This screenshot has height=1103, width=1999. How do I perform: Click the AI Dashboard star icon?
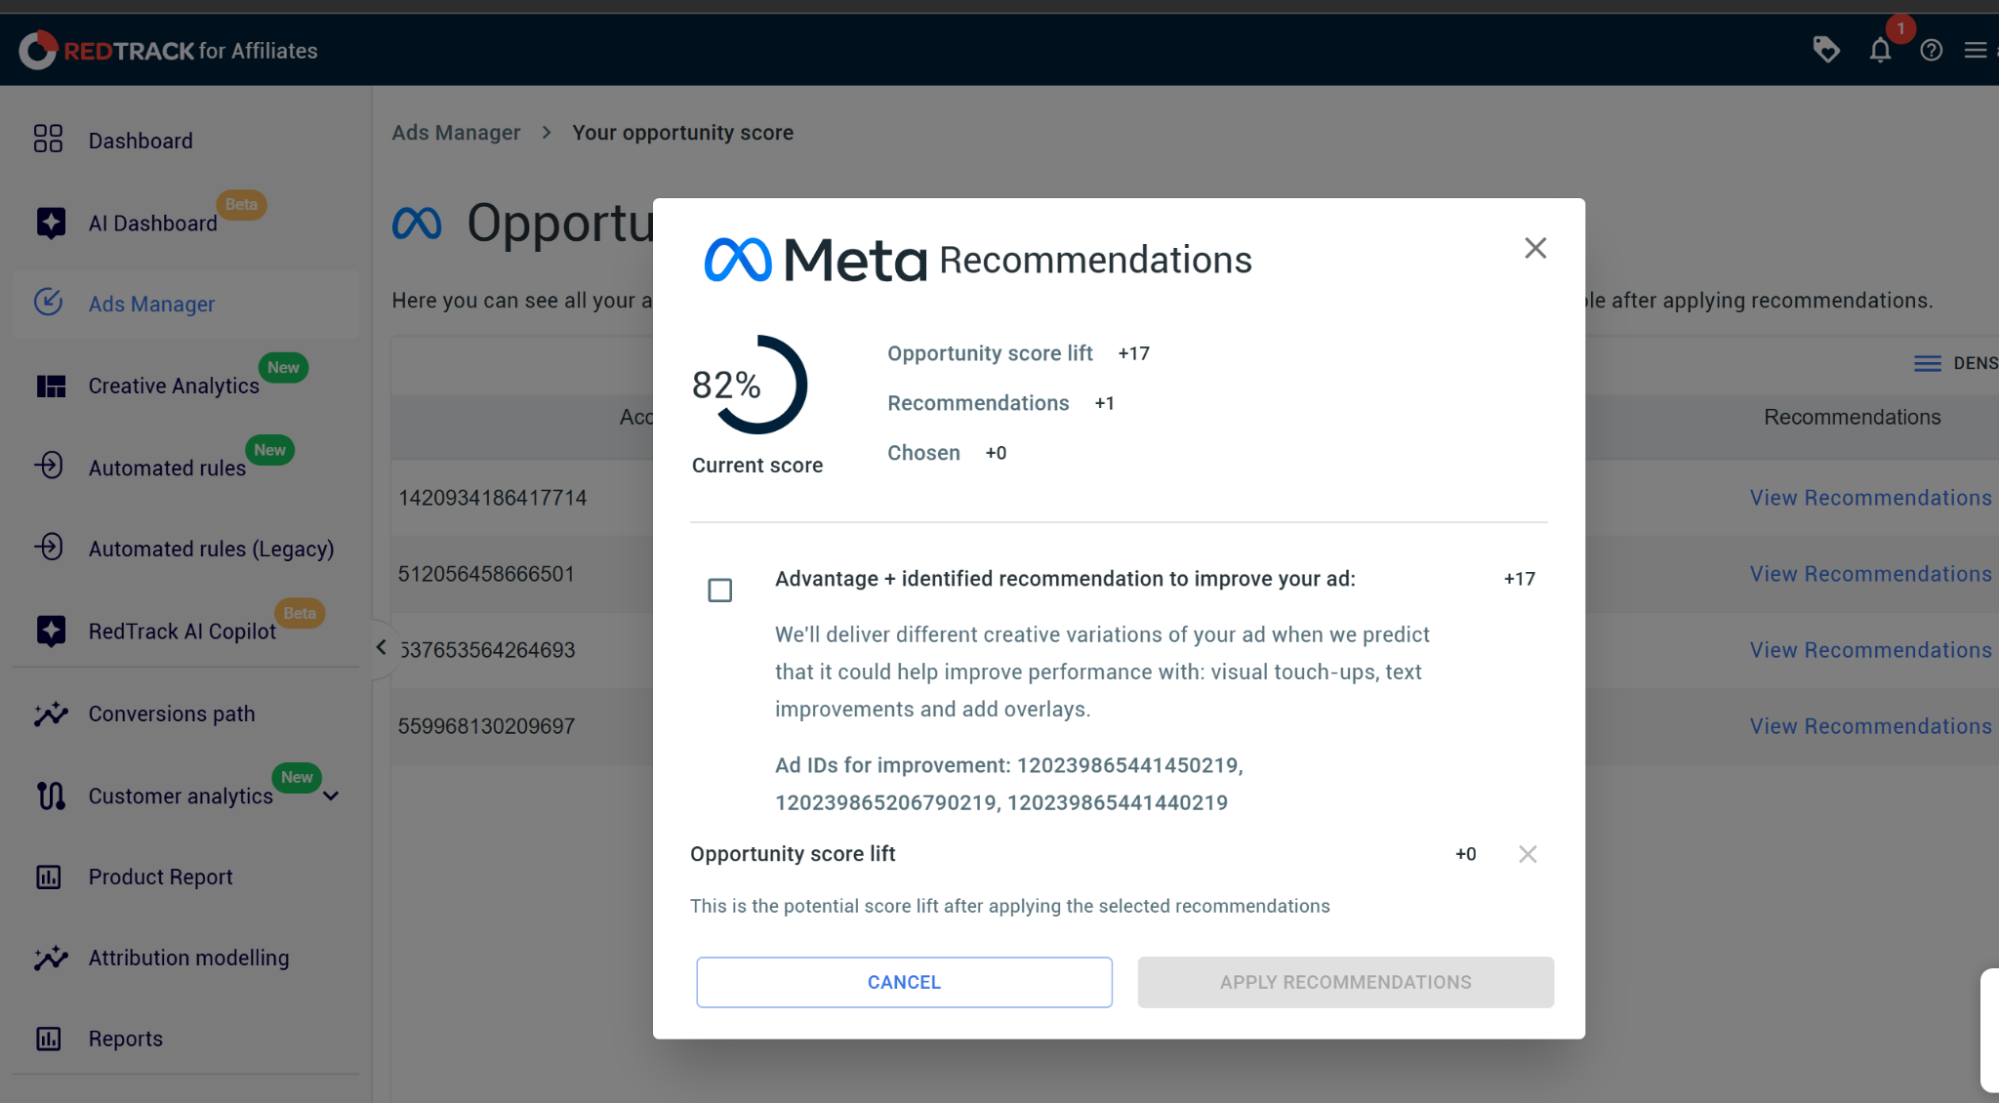[50, 222]
